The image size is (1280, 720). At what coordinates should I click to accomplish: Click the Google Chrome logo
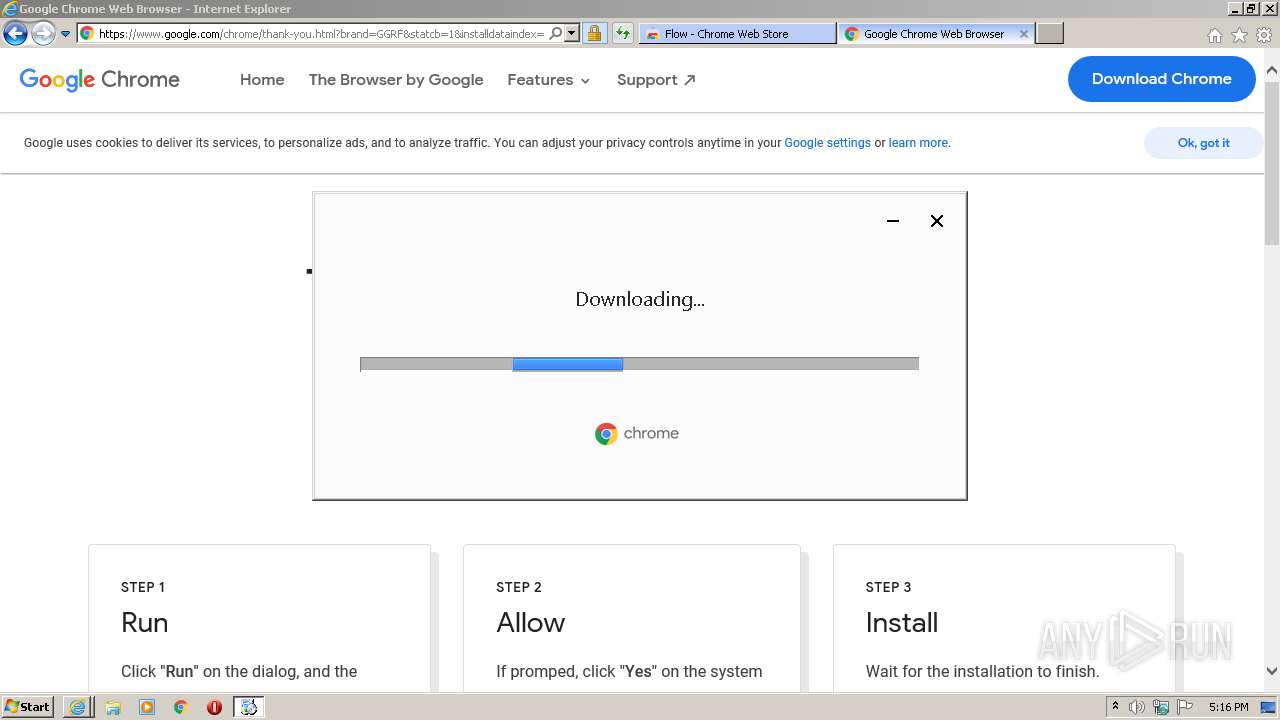point(100,79)
